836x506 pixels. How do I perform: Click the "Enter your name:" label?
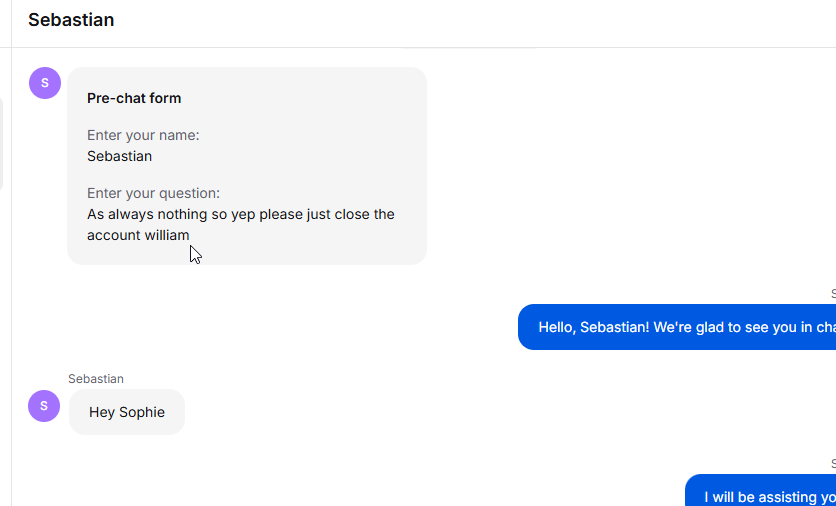click(143, 135)
